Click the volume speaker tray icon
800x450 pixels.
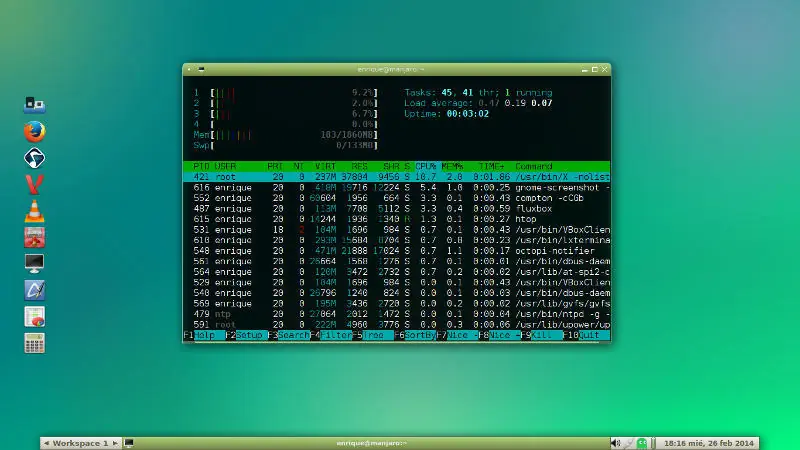click(616, 443)
